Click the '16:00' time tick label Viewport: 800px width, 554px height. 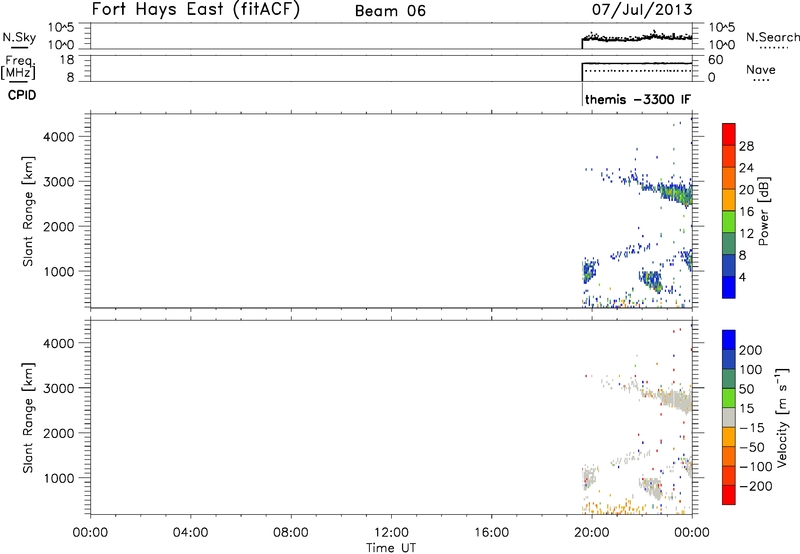[x=491, y=533]
